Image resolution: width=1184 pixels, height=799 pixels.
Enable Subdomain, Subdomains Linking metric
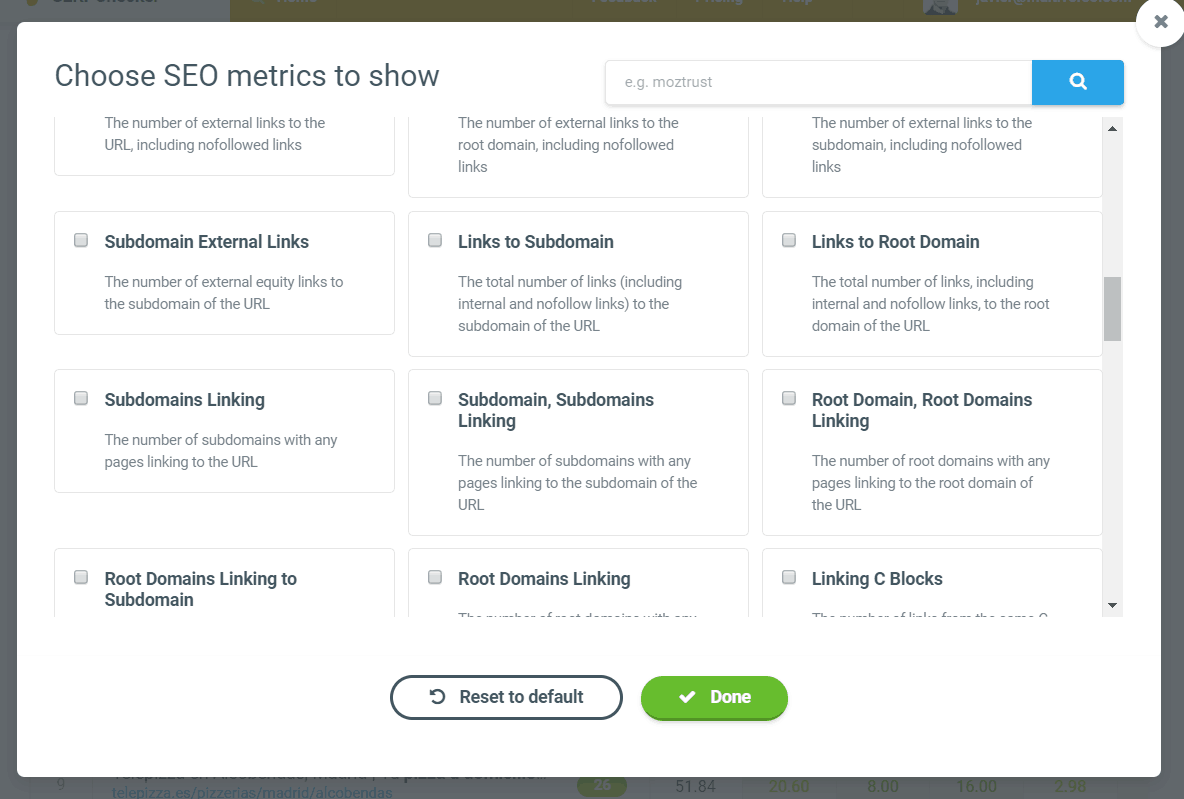click(435, 398)
